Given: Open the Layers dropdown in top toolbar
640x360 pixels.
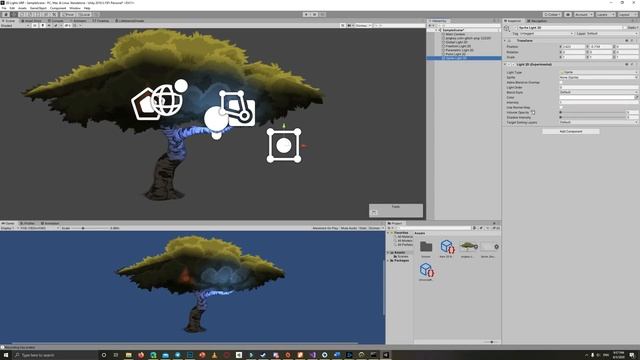Looking at the screenshot, I should (605, 14).
